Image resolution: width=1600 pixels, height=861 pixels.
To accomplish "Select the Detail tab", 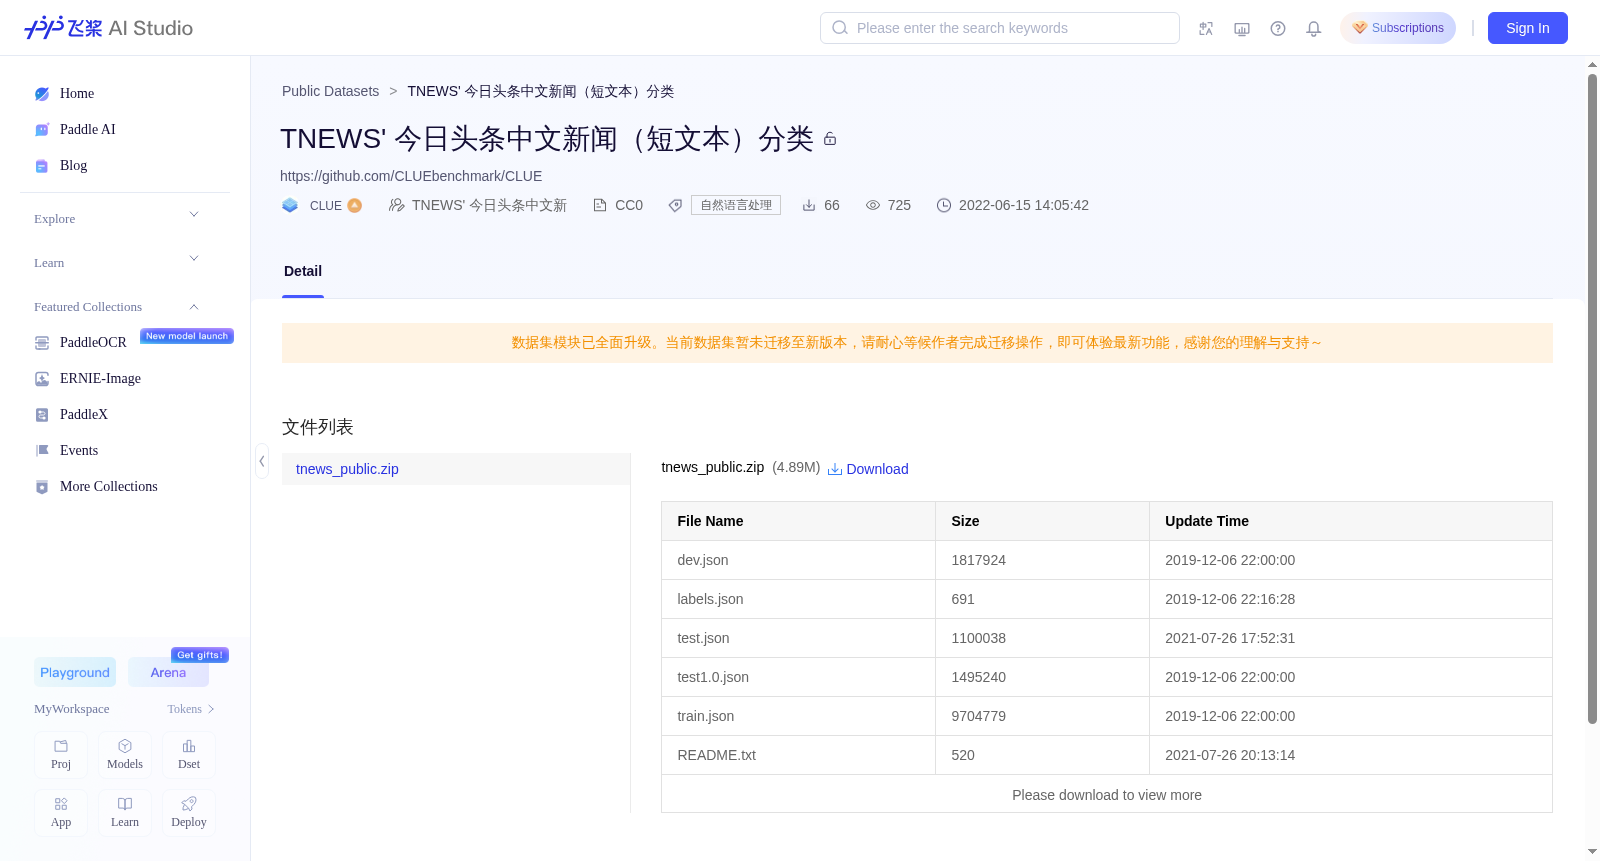I will (303, 272).
